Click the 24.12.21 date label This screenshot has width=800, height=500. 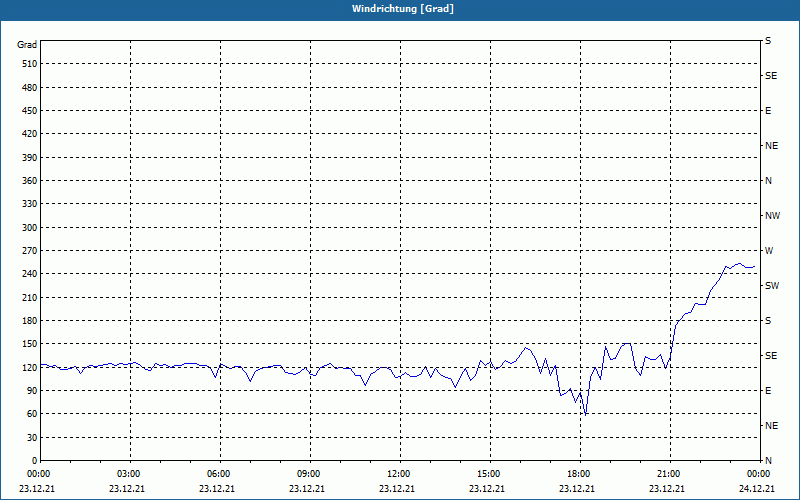pyautogui.click(x=757, y=489)
